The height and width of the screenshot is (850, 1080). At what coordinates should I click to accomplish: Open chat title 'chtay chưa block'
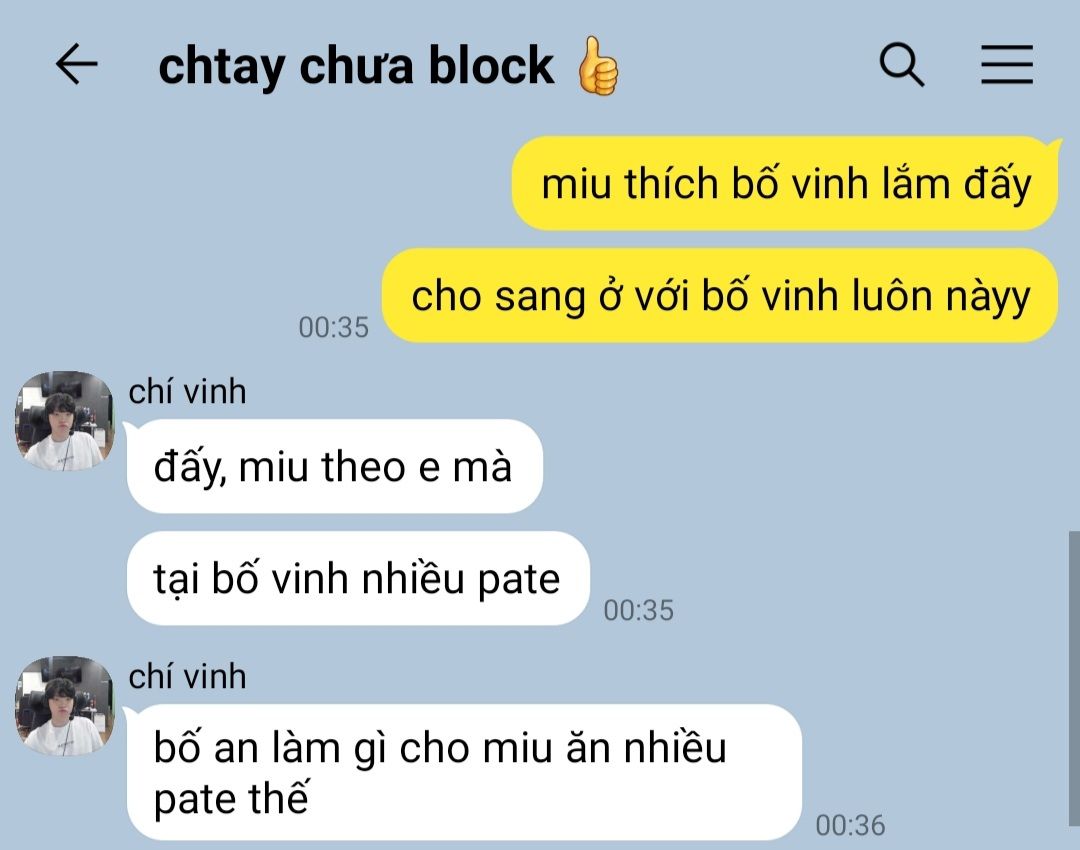(x=356, y=66)
